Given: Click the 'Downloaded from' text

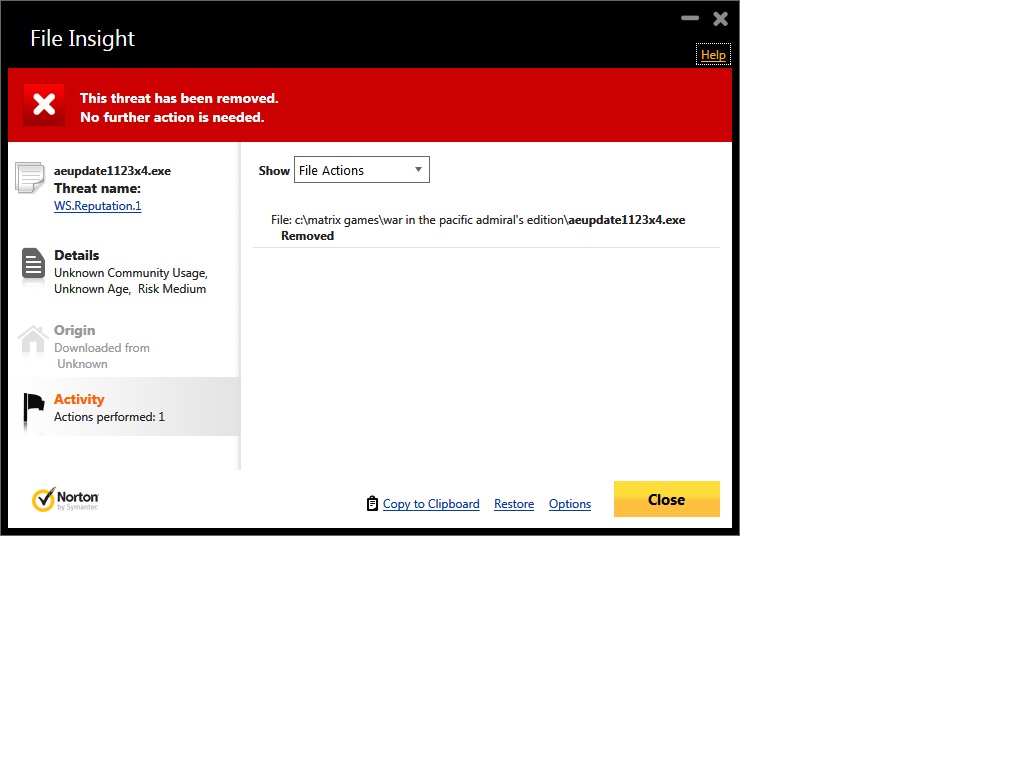Looking at the screenshot, I should (102, 348).
